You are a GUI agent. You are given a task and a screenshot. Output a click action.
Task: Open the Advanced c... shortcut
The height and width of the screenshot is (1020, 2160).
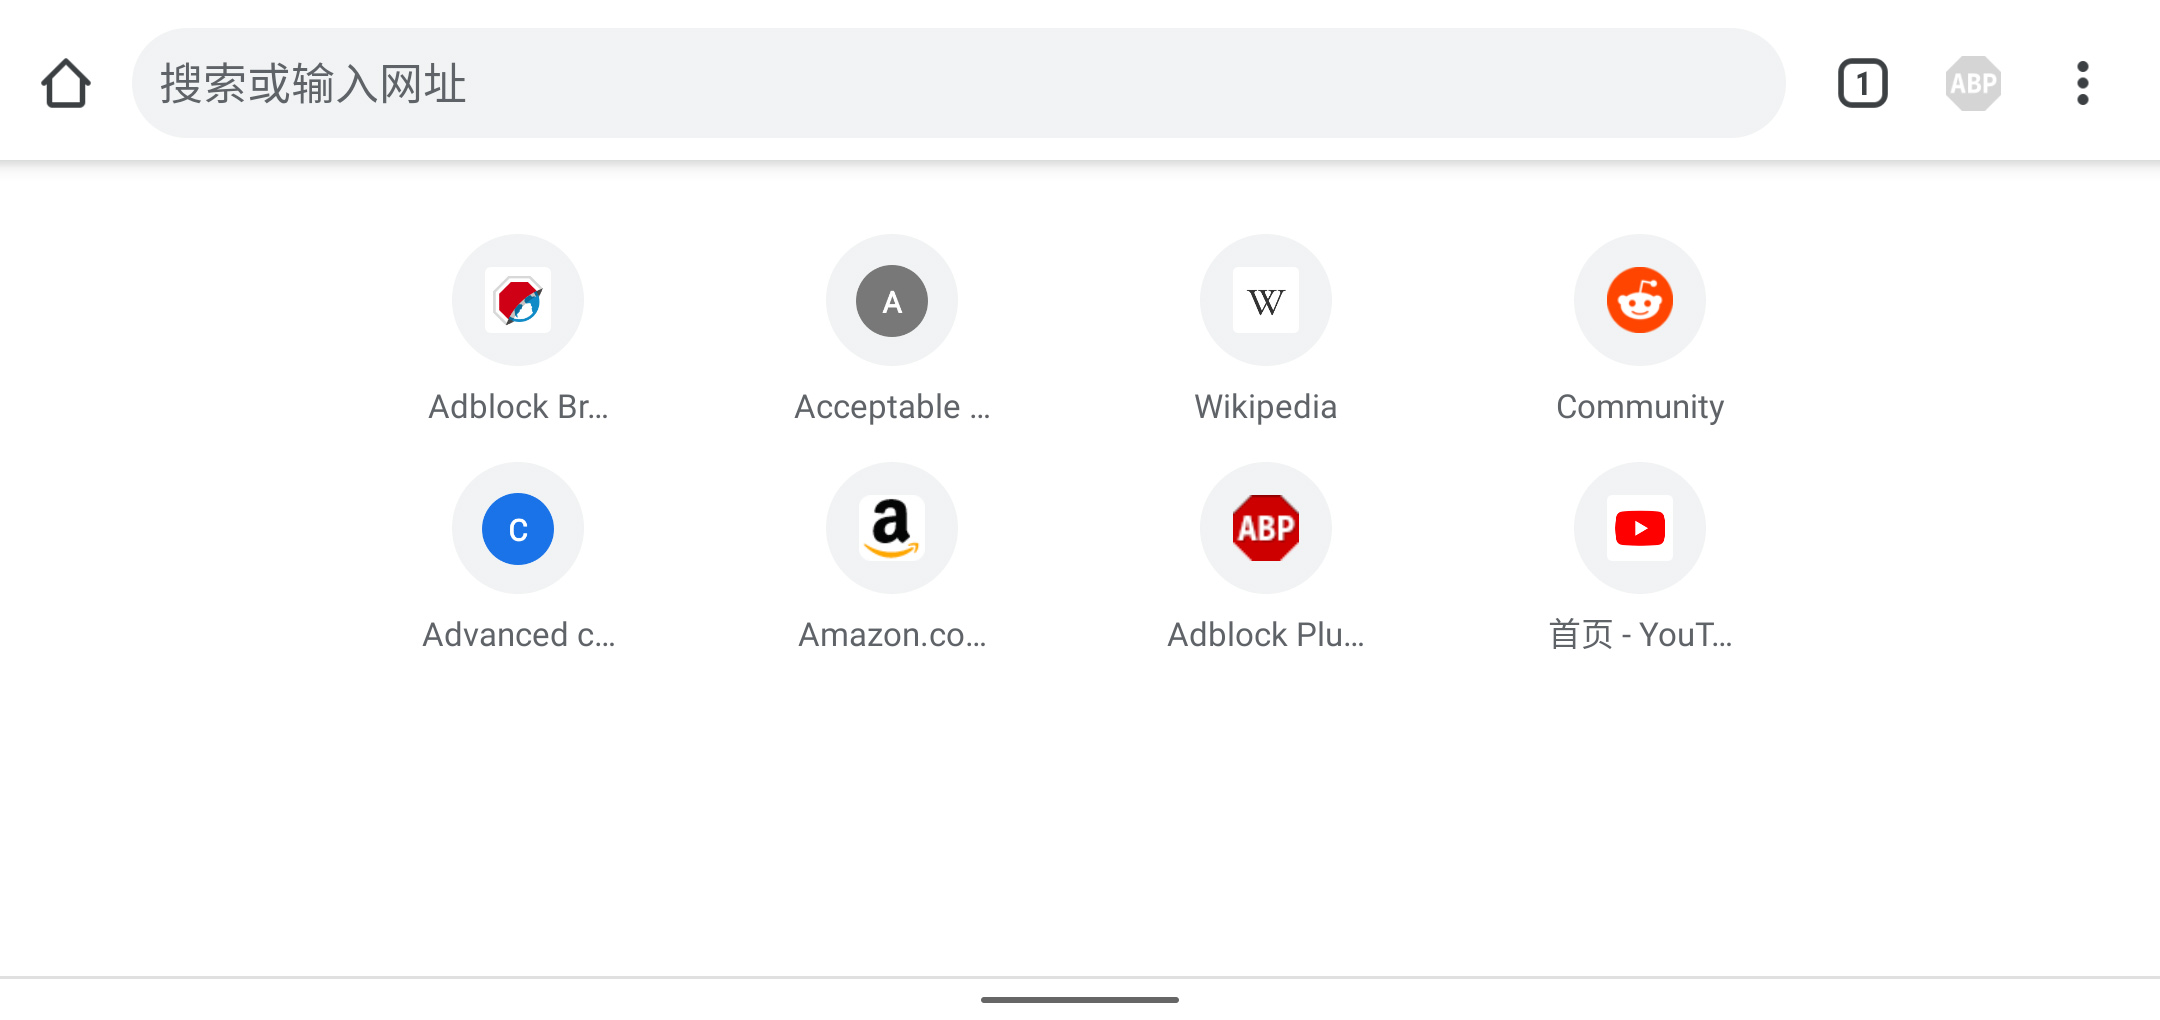coord(517,528)
